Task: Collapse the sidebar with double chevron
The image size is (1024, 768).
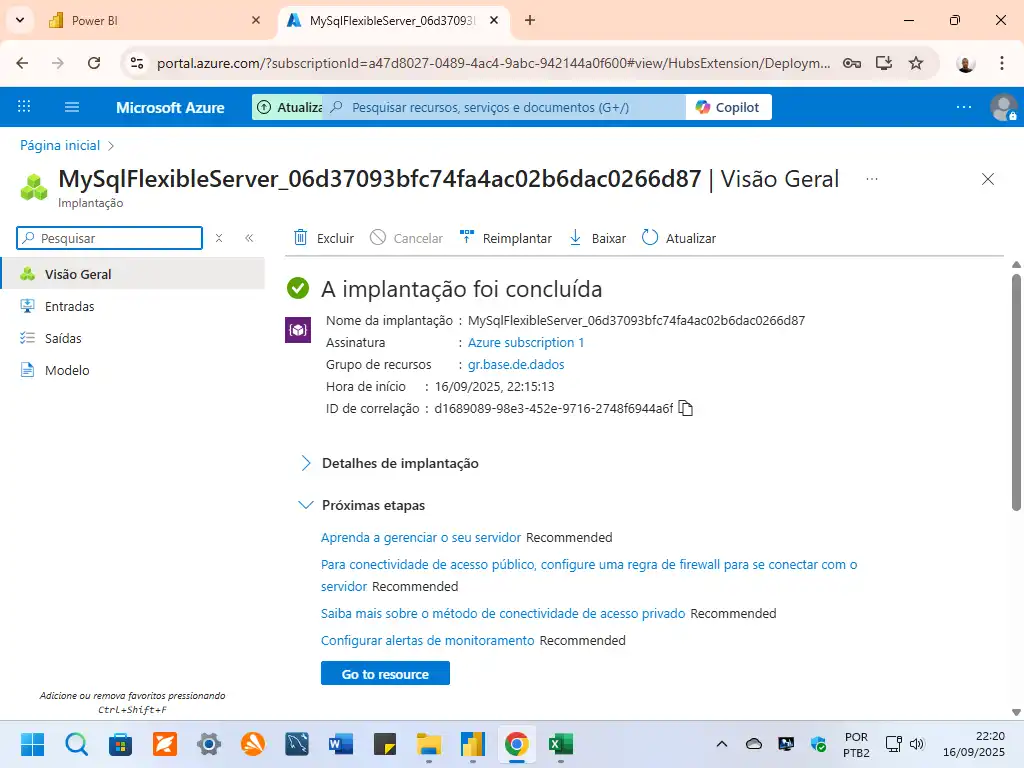Action: coord(249,238)
